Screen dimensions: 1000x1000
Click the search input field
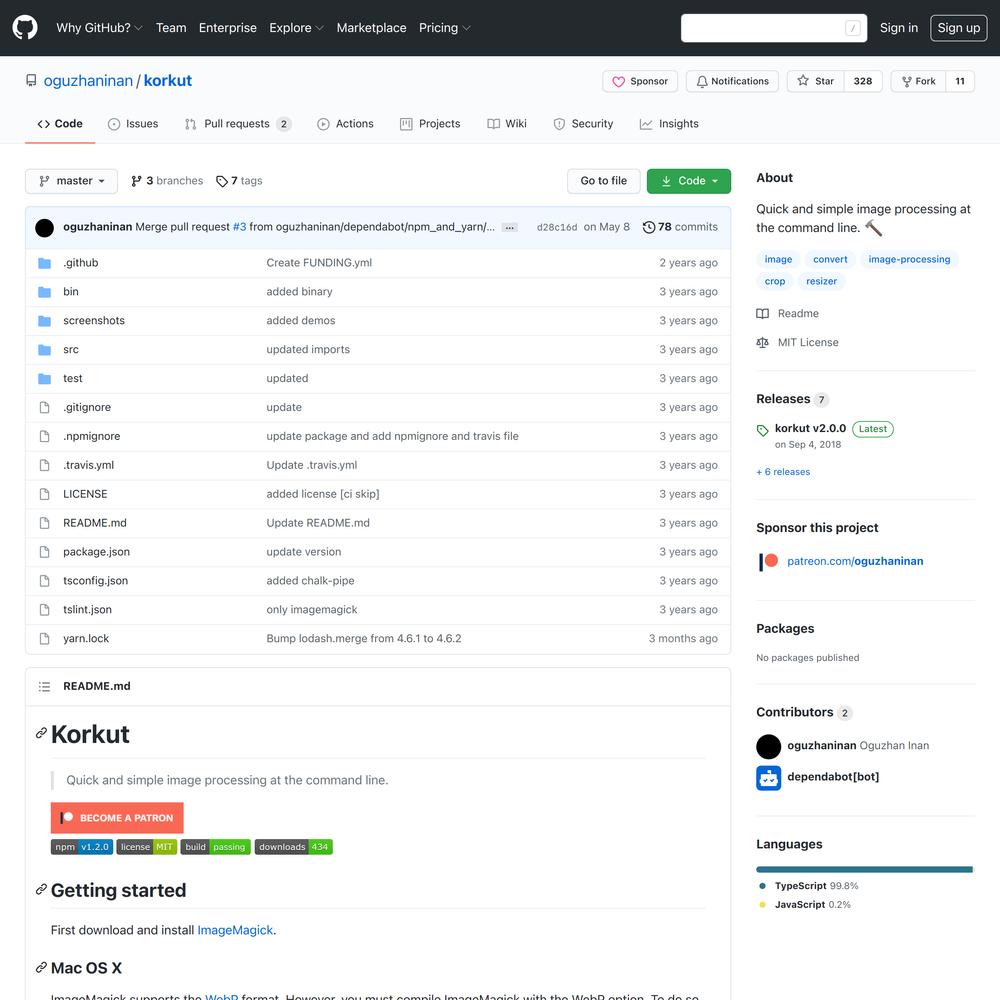tap(774, 28)
